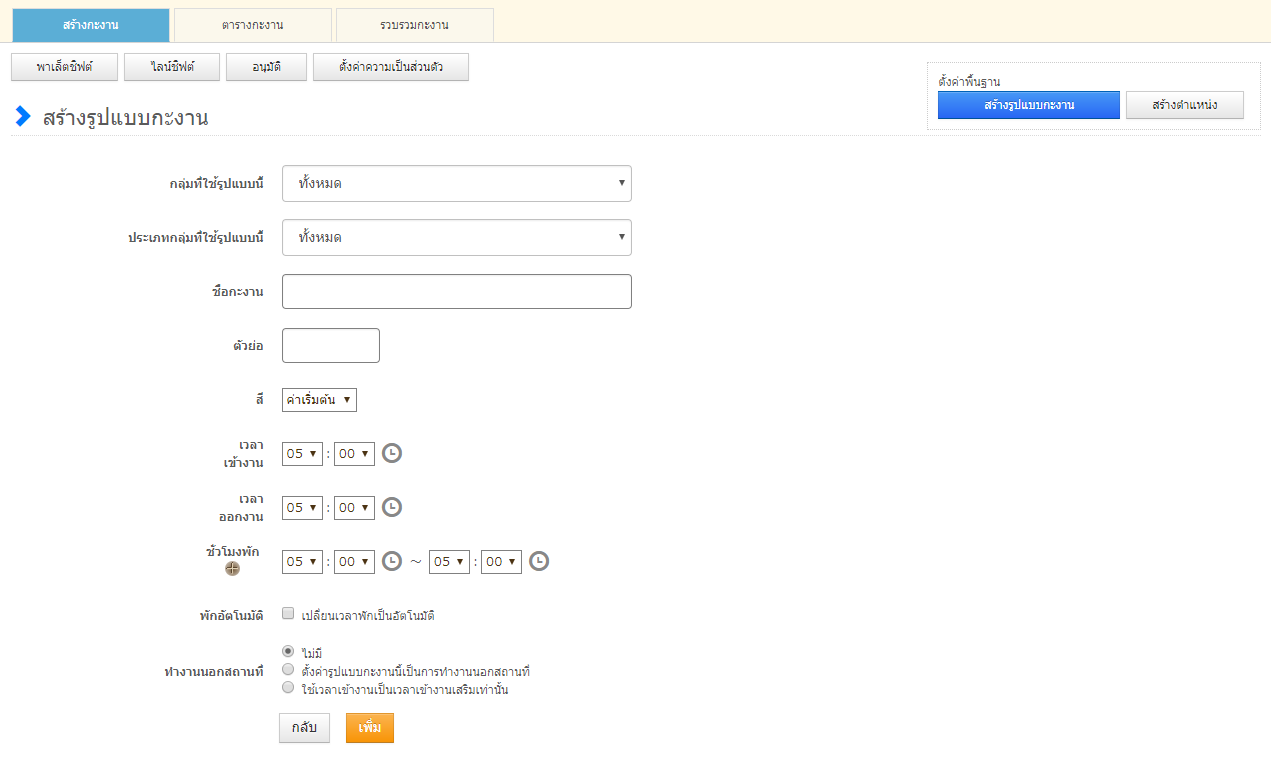Image resolution: width=1271 pixels, height=773 pixels.
Task: Add another break row with plus icon
Action: [232, 569]
